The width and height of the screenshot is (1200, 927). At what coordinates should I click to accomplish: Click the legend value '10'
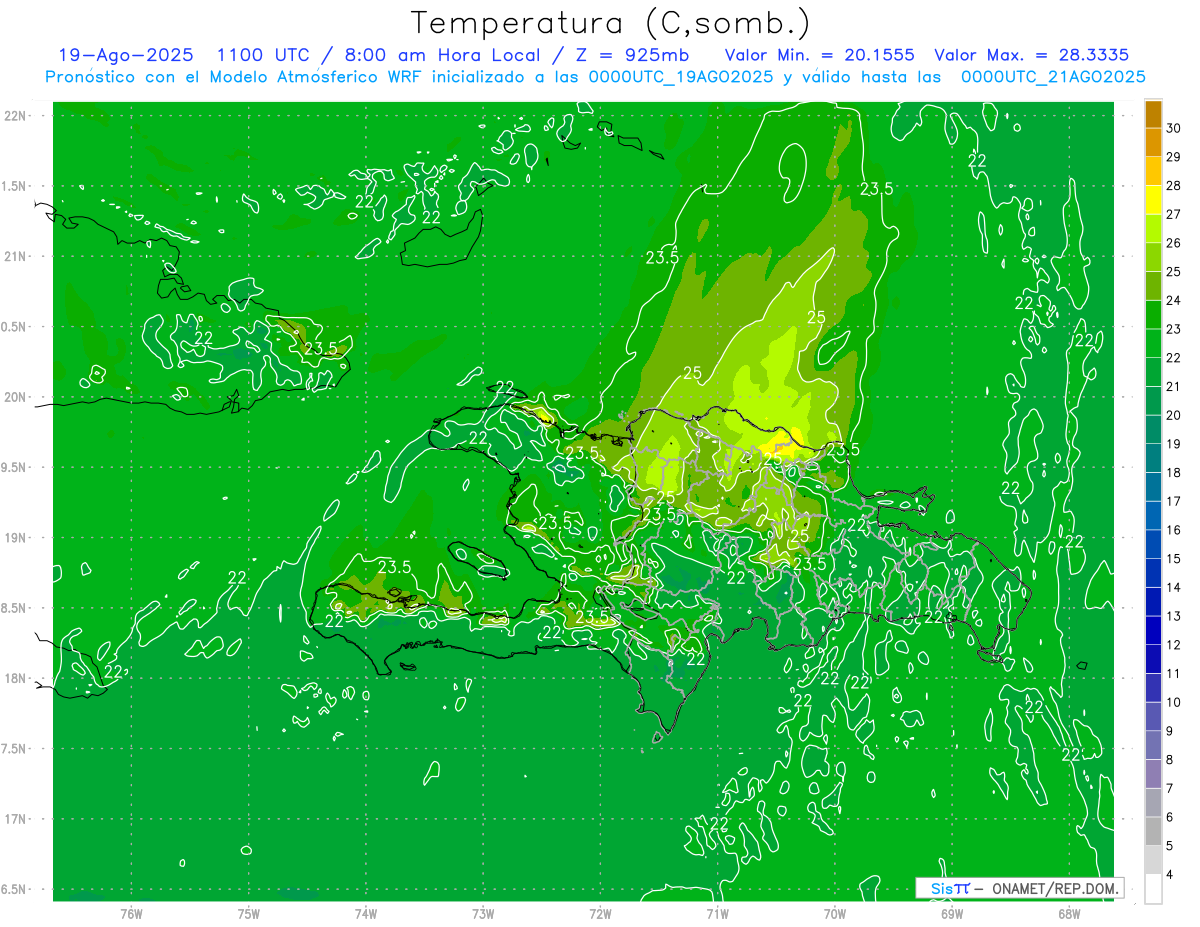point(1174,702)
